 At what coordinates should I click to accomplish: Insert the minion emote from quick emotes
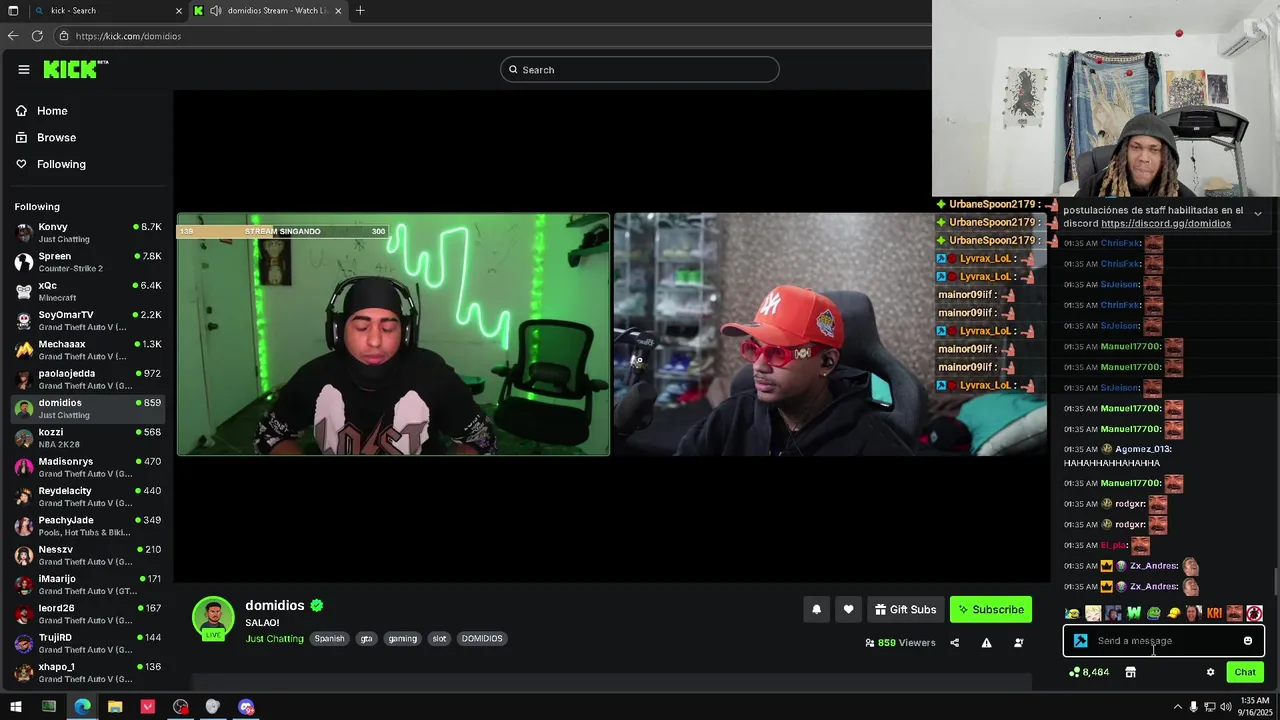pyautogui.click(x=1072, y=613)
